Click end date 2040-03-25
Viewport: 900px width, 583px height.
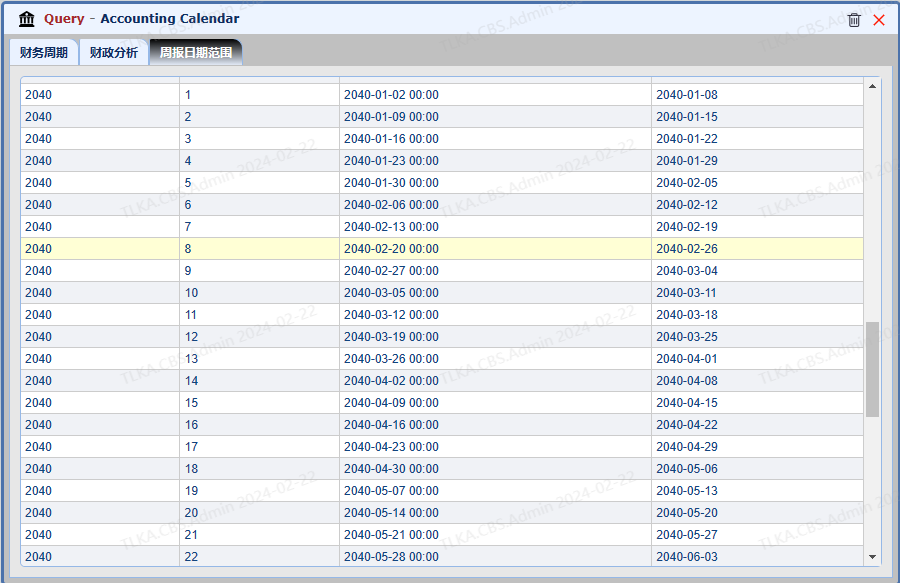pyautogui.click(x=757, y=337)
